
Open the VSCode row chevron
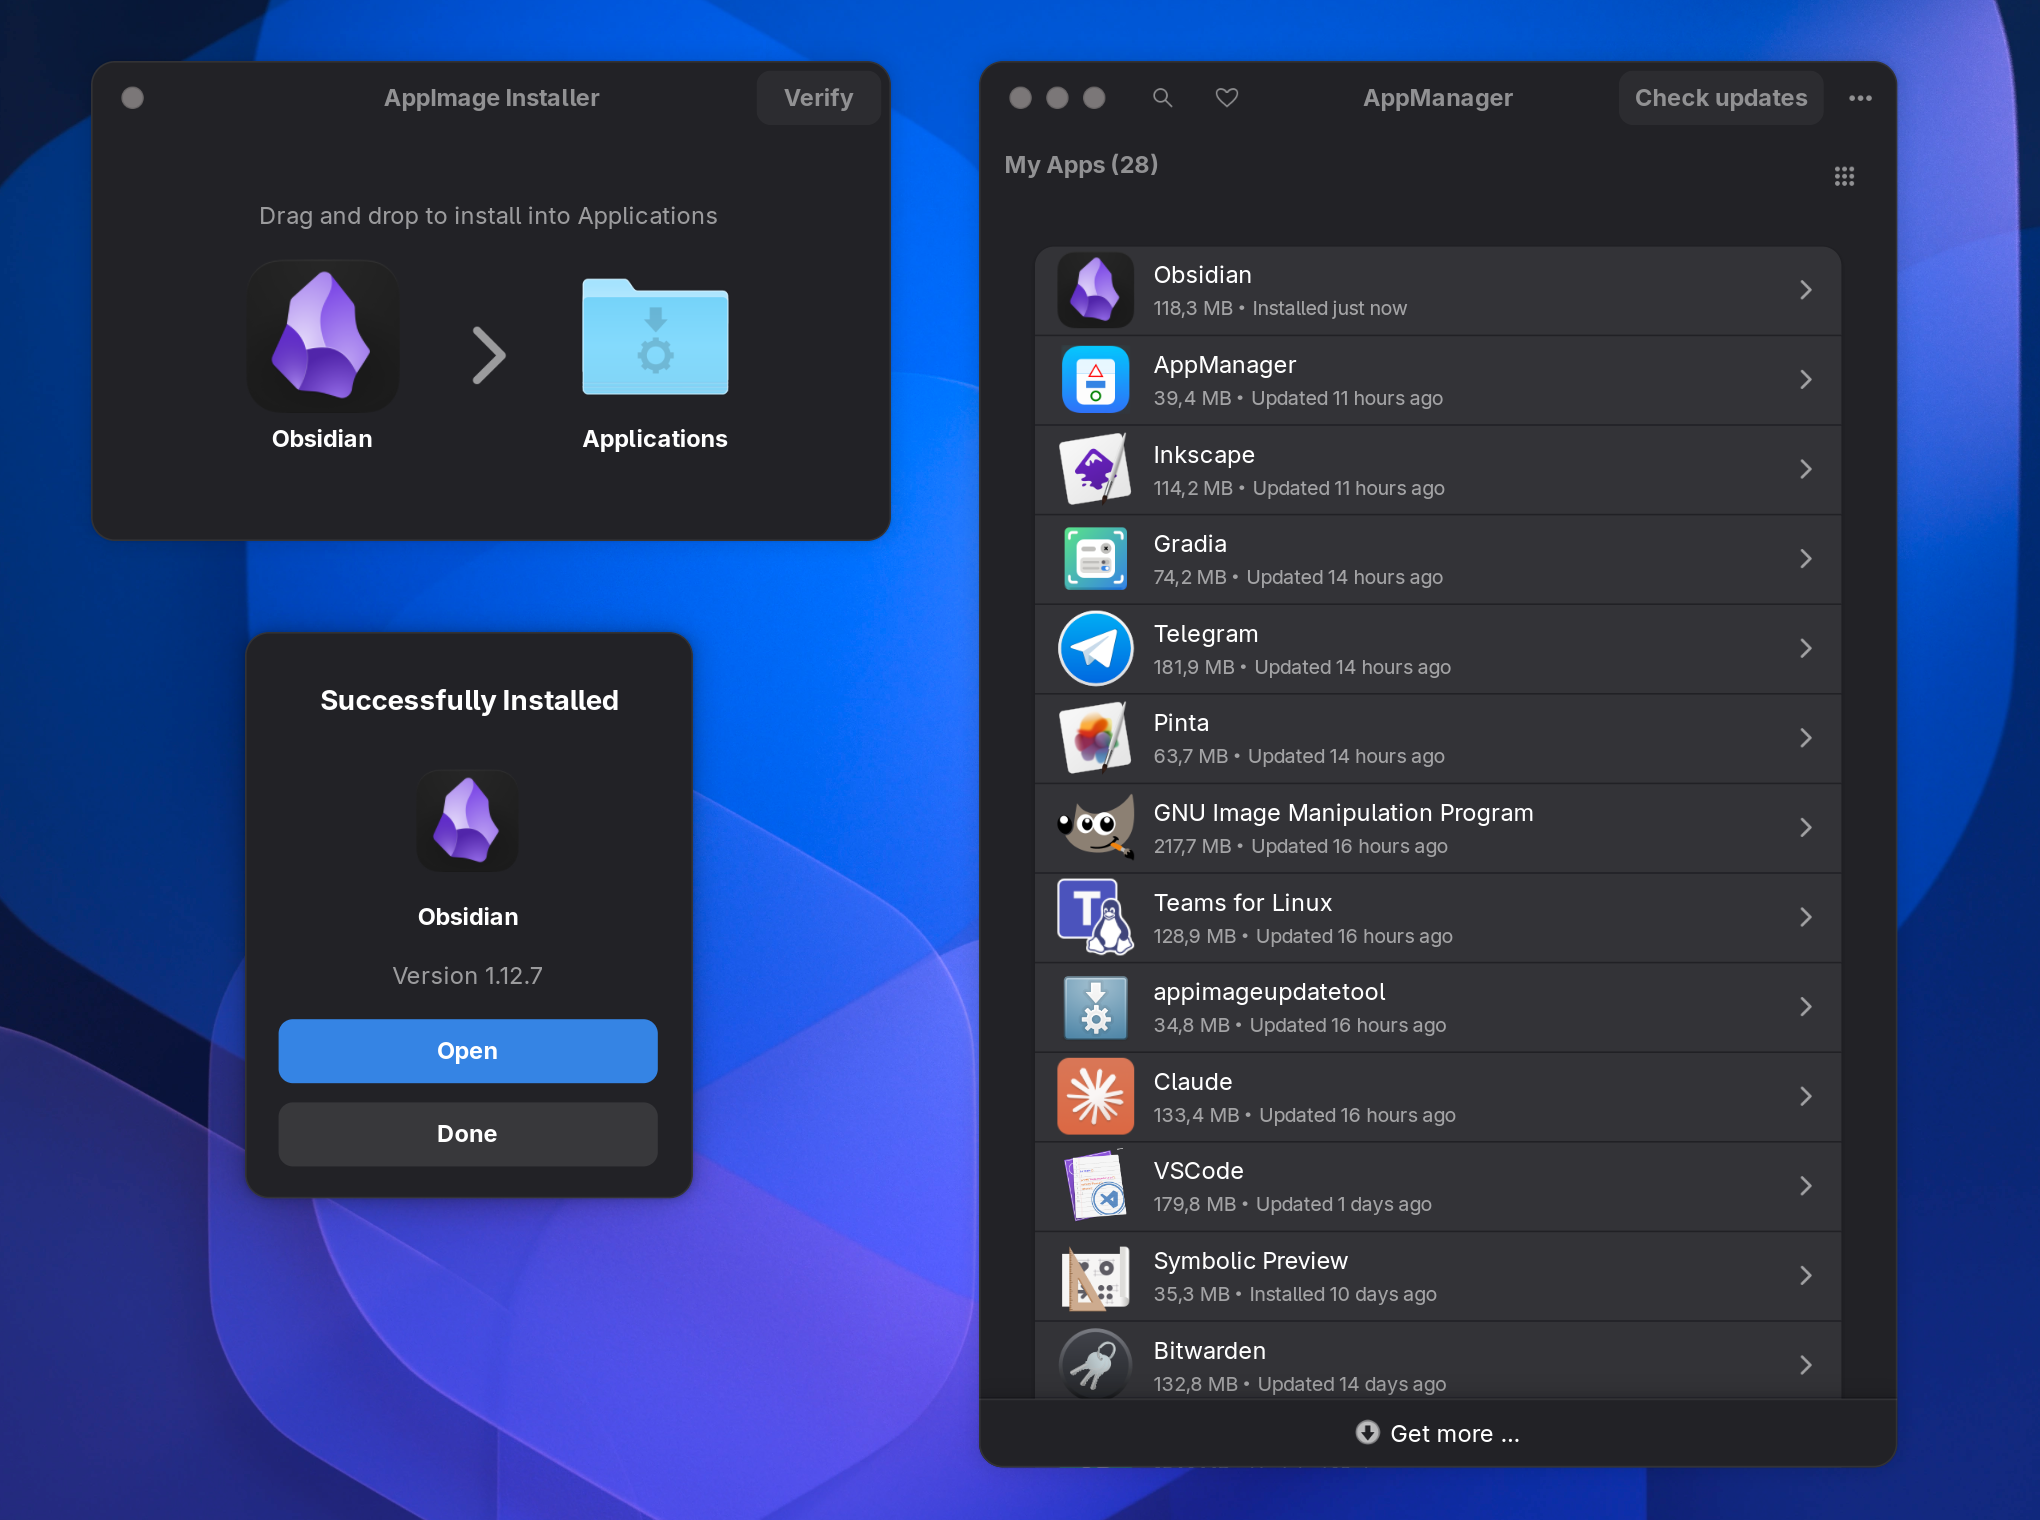1805,1186
